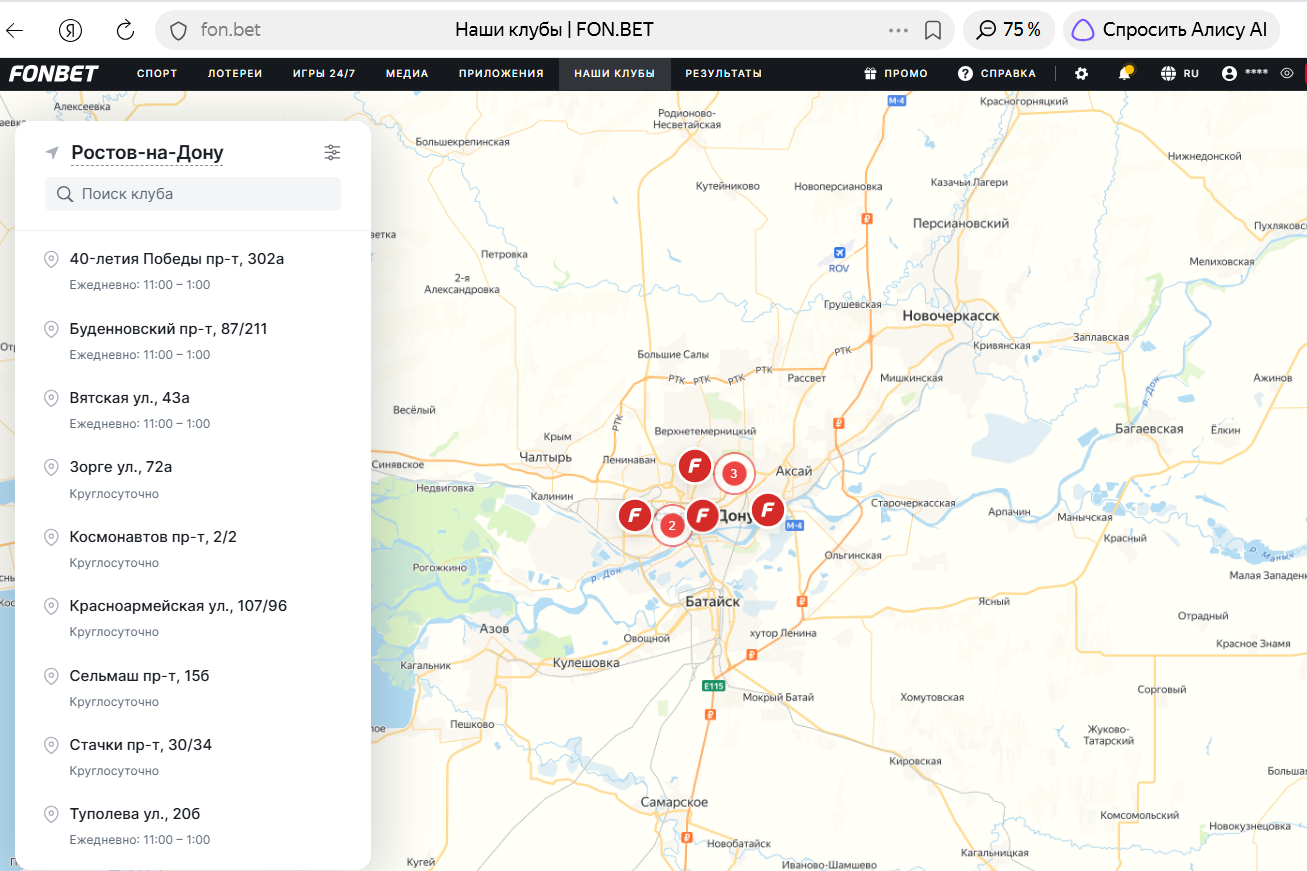Toggle balance visibility eye icon
The height and width of the screenshot is (871, 1307).
1287,73
